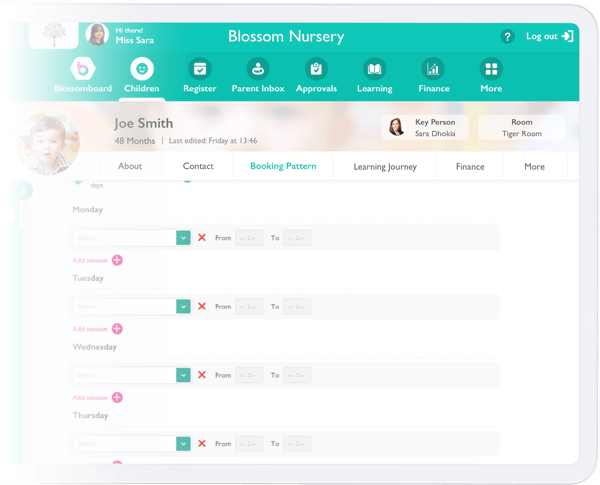Open the Learning Journey tab

pos(385,167)
